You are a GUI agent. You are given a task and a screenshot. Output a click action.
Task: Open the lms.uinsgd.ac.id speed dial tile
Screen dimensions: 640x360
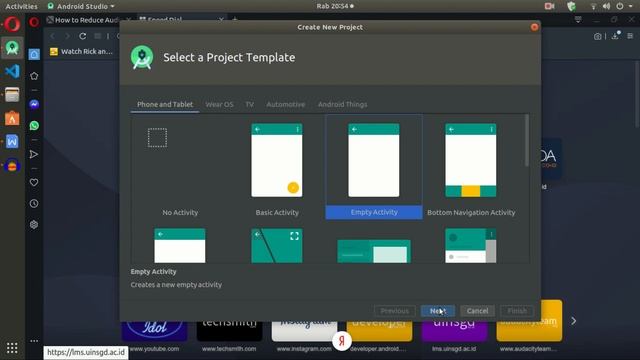click(454, 331)
